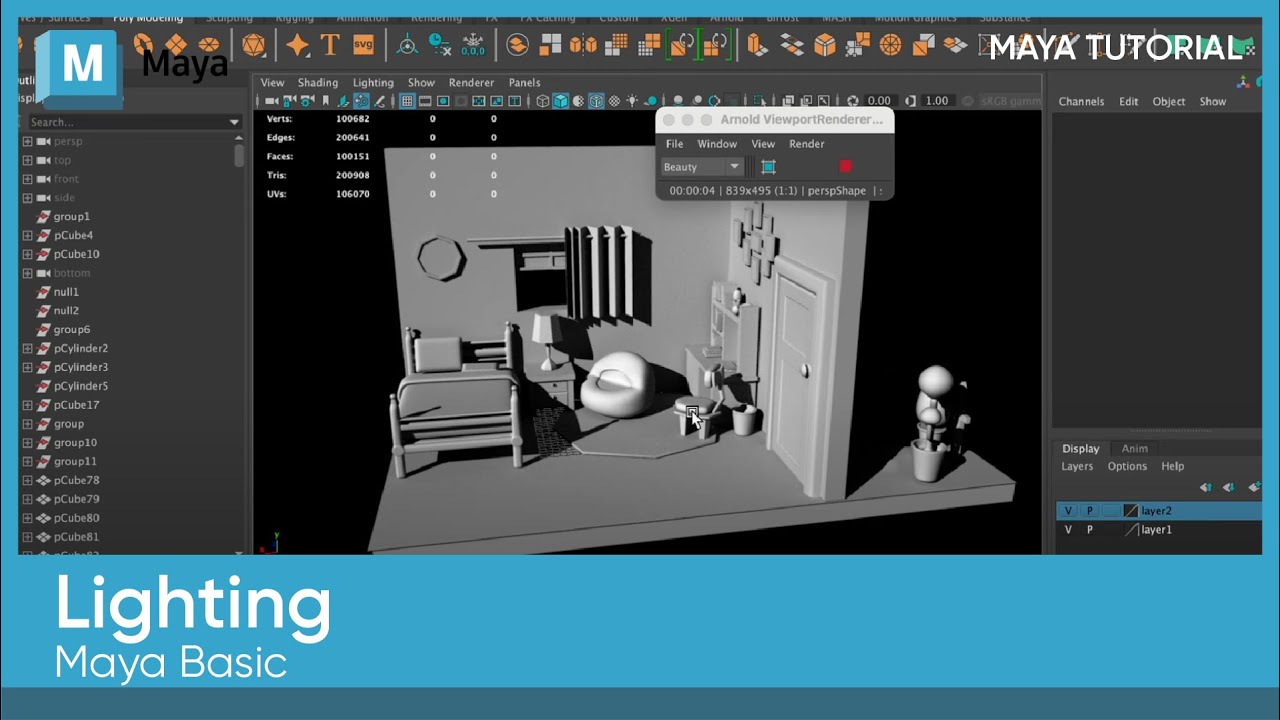
Task: Expand the pCylinder2 node in outliner
Action: click(x=27, y=348)
